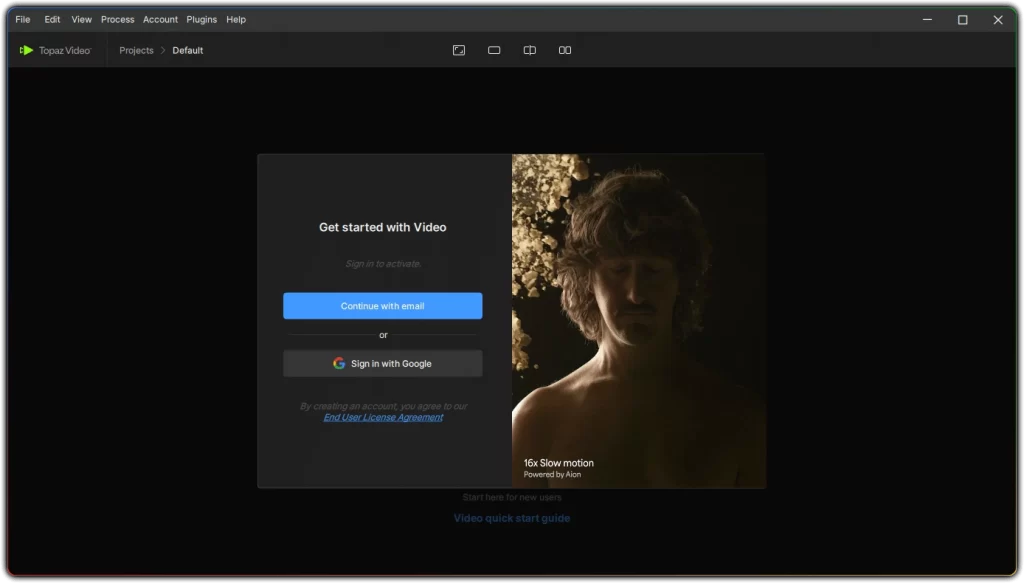
Task: Open the End User License Agreement link
Action: (x=383, y=417)
